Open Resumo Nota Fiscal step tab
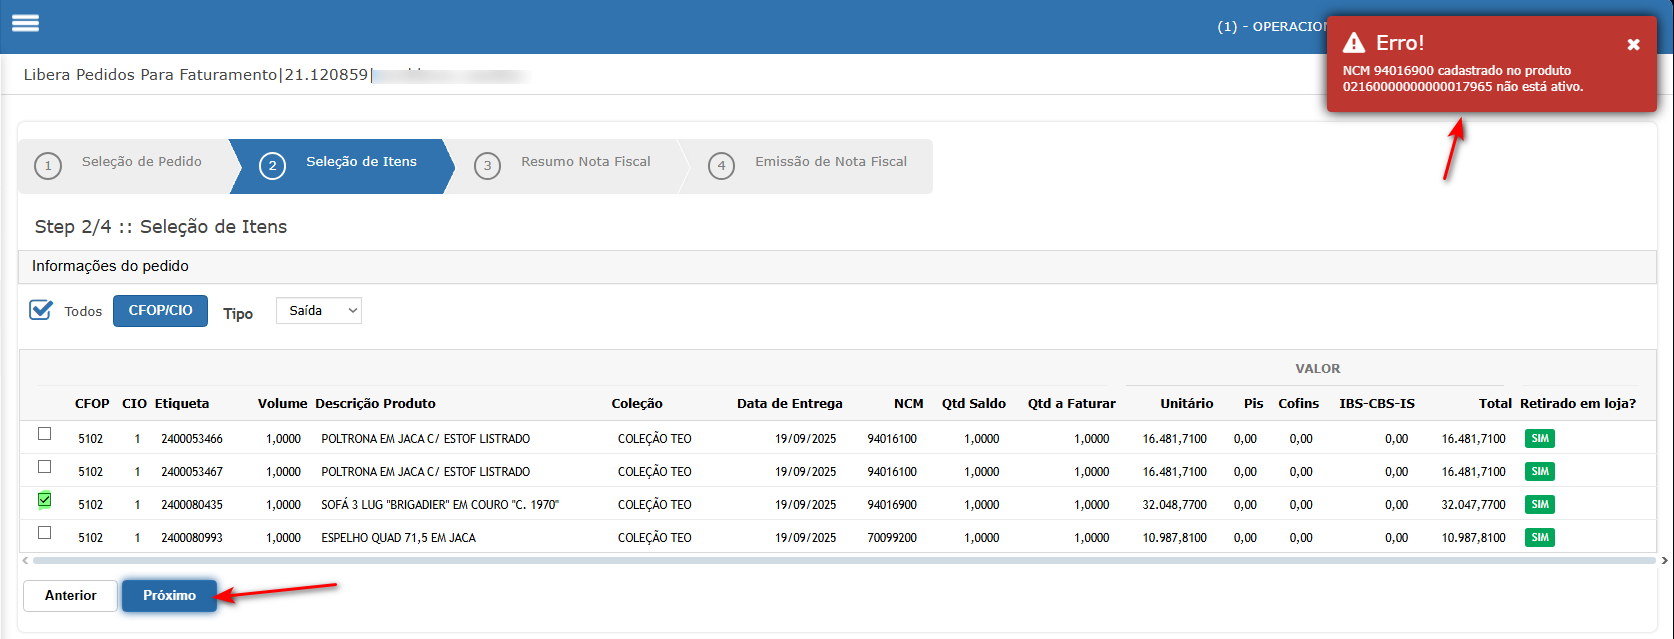Screen dimensions: 1674x639 [x=585, y=162]
